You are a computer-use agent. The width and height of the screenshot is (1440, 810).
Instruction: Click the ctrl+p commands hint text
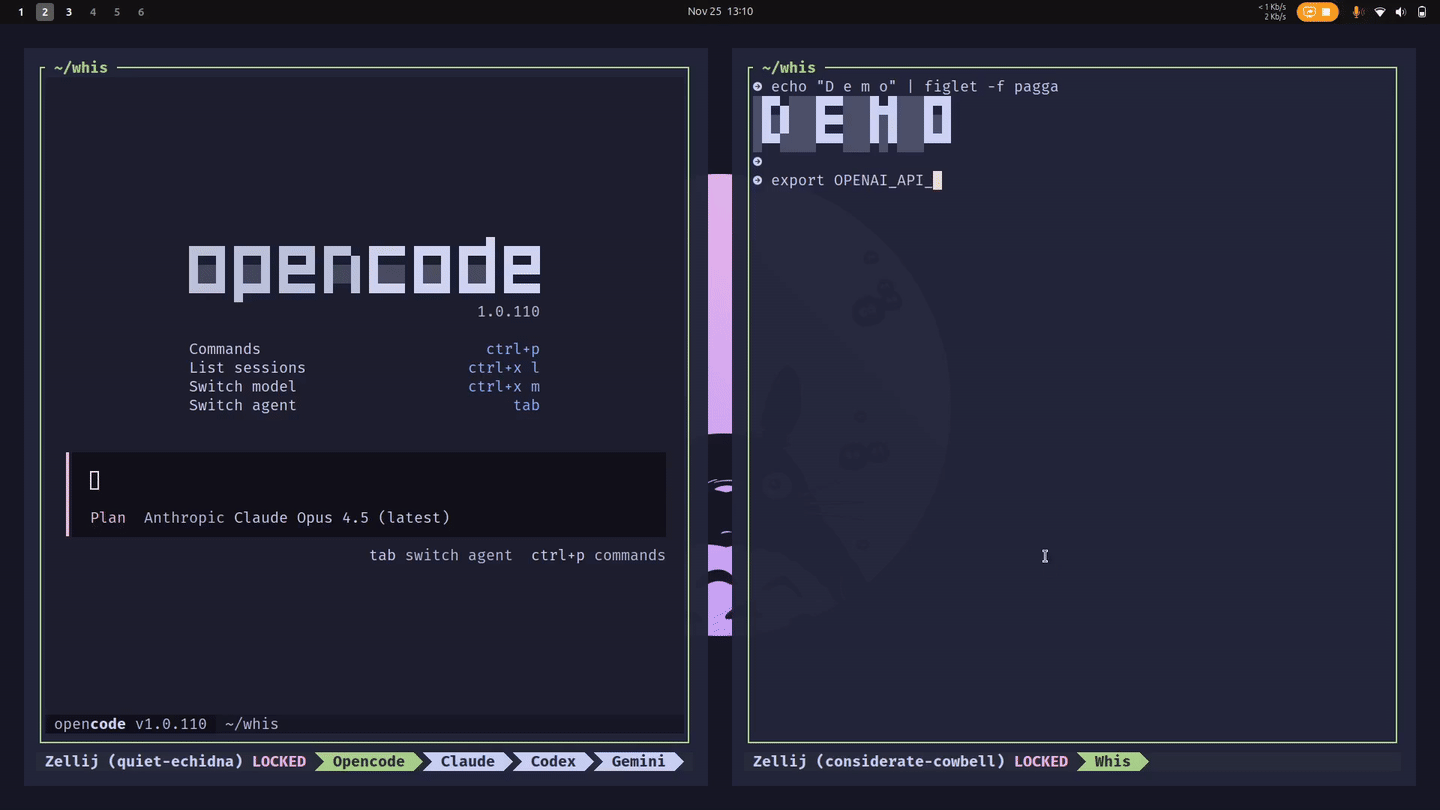point(598,555)
